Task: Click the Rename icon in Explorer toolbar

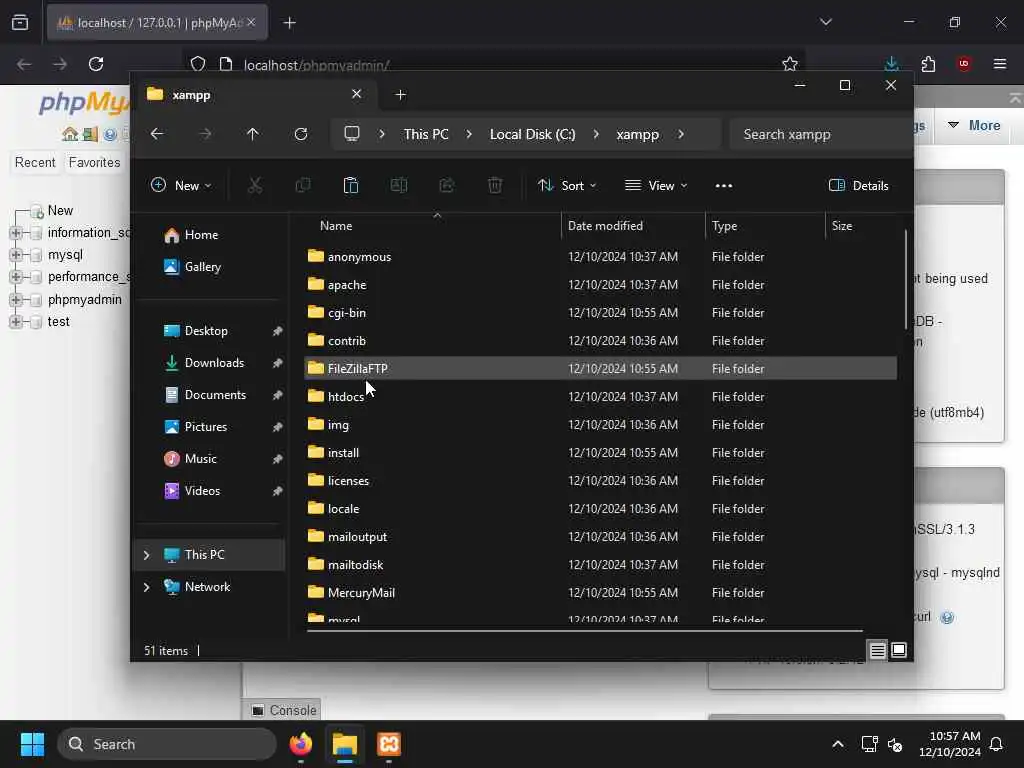Action: (x=398, y=185)
